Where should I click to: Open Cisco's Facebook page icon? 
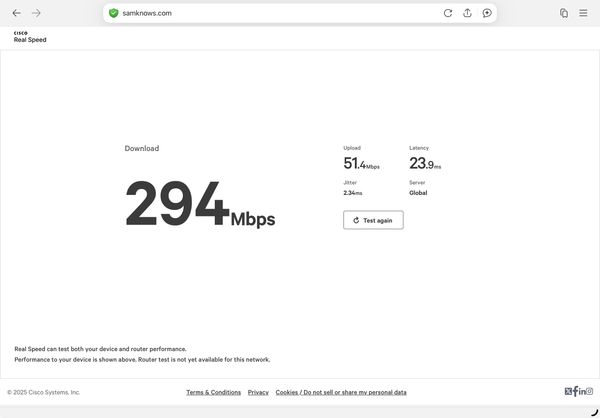click(x=575, y=391)
